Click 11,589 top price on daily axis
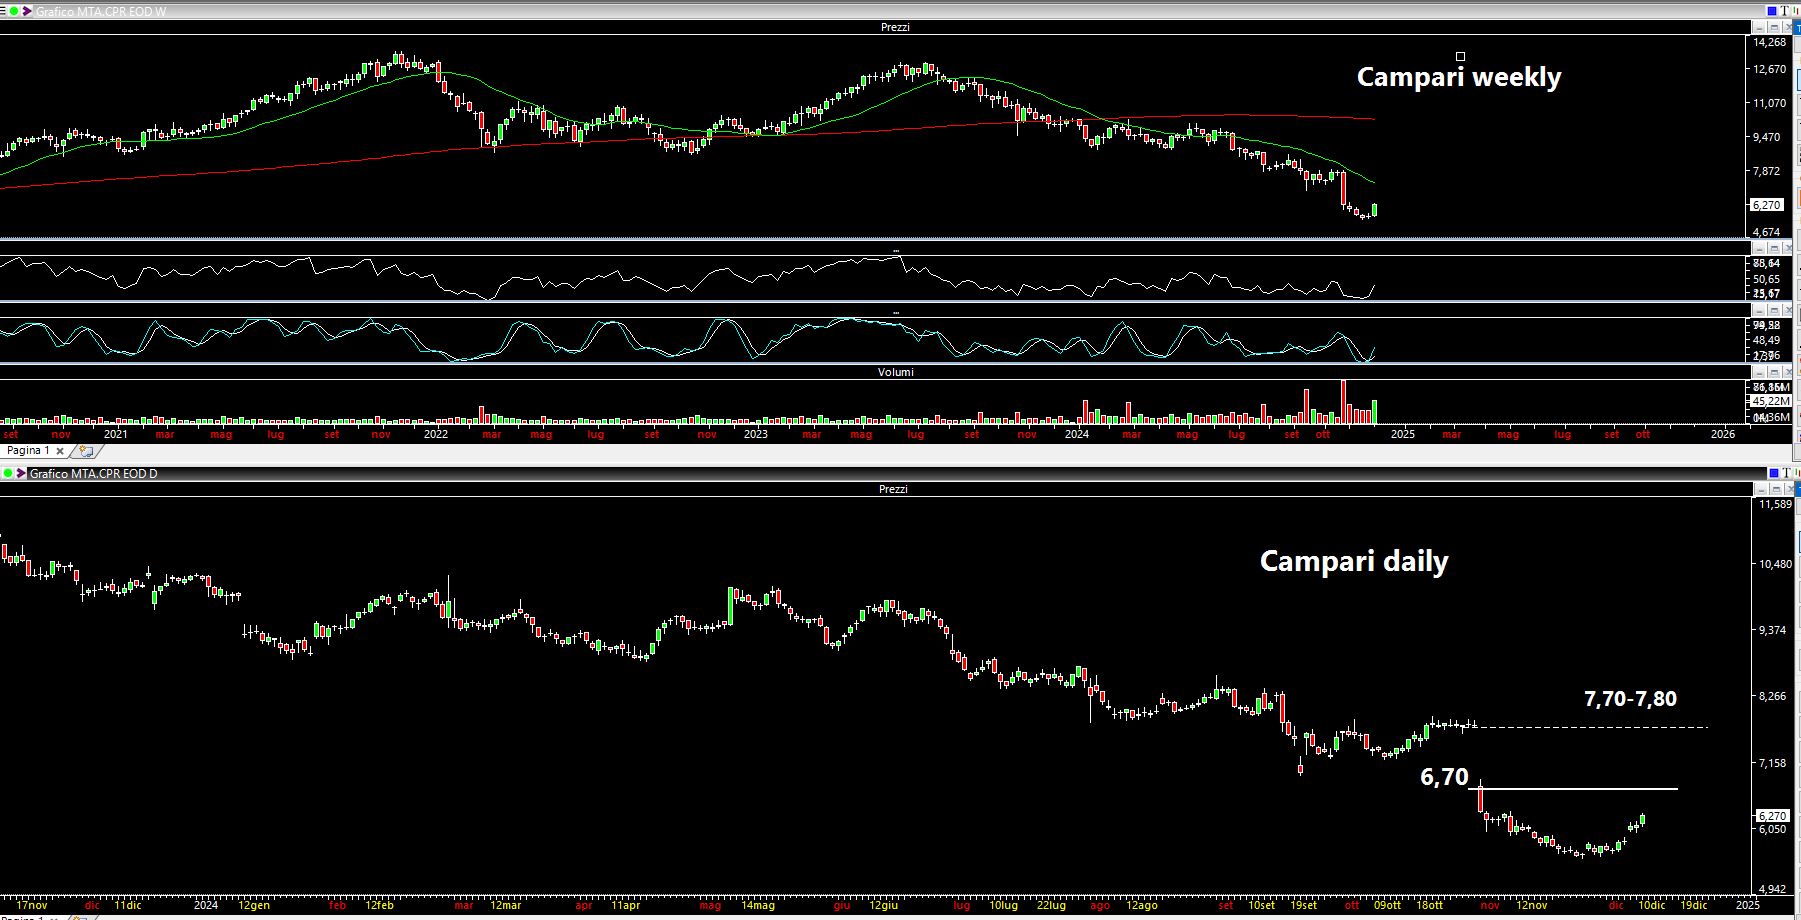 1775,504
